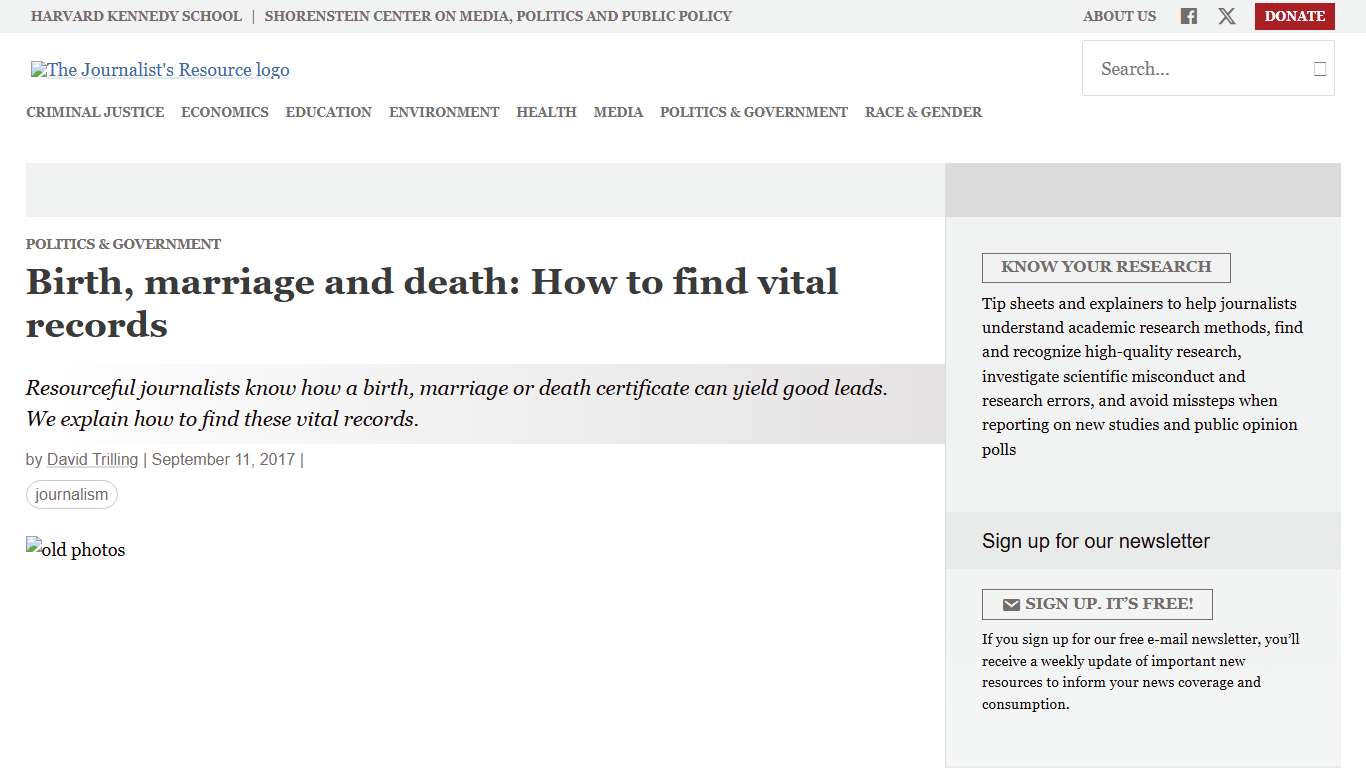Click the old photos image placeholder

pos(75,549)
